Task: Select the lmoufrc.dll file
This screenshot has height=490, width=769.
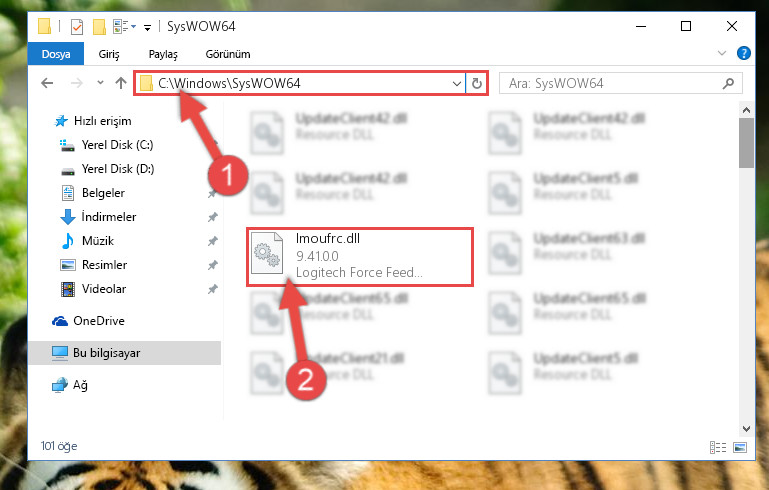Action: (x=360, y=257)
